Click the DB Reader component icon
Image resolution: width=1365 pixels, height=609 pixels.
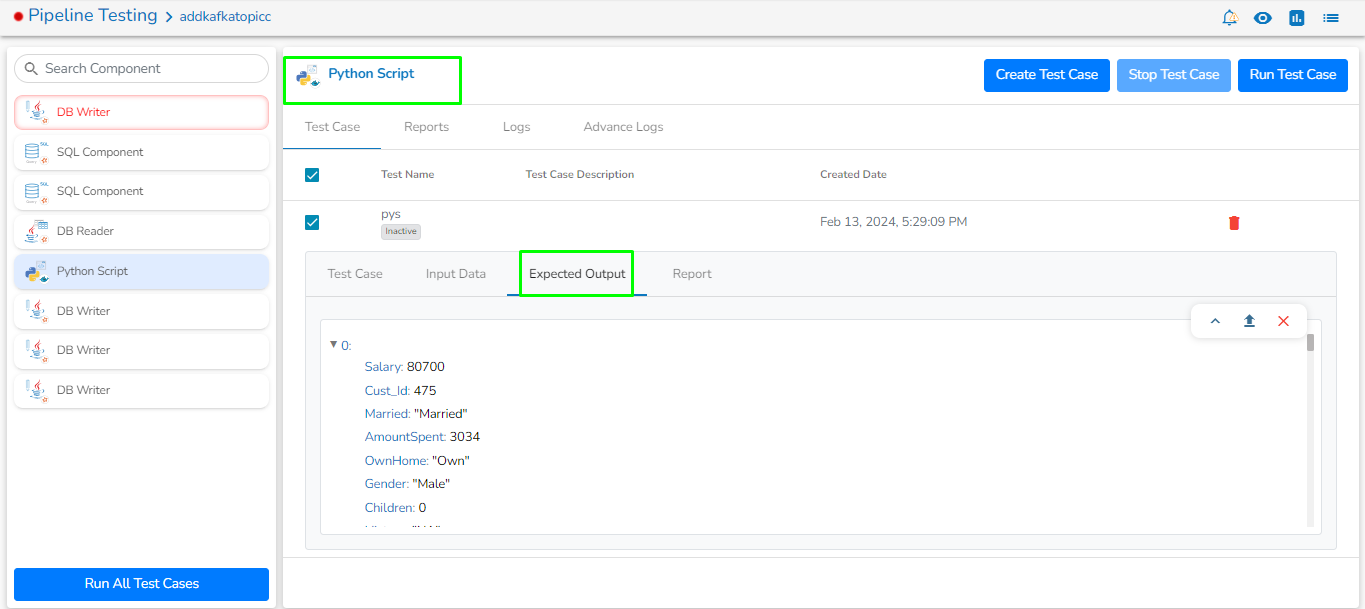(37, 231)
